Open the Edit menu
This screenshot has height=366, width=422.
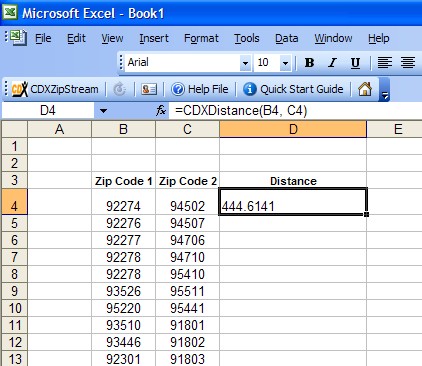click(x=76, y=38)
